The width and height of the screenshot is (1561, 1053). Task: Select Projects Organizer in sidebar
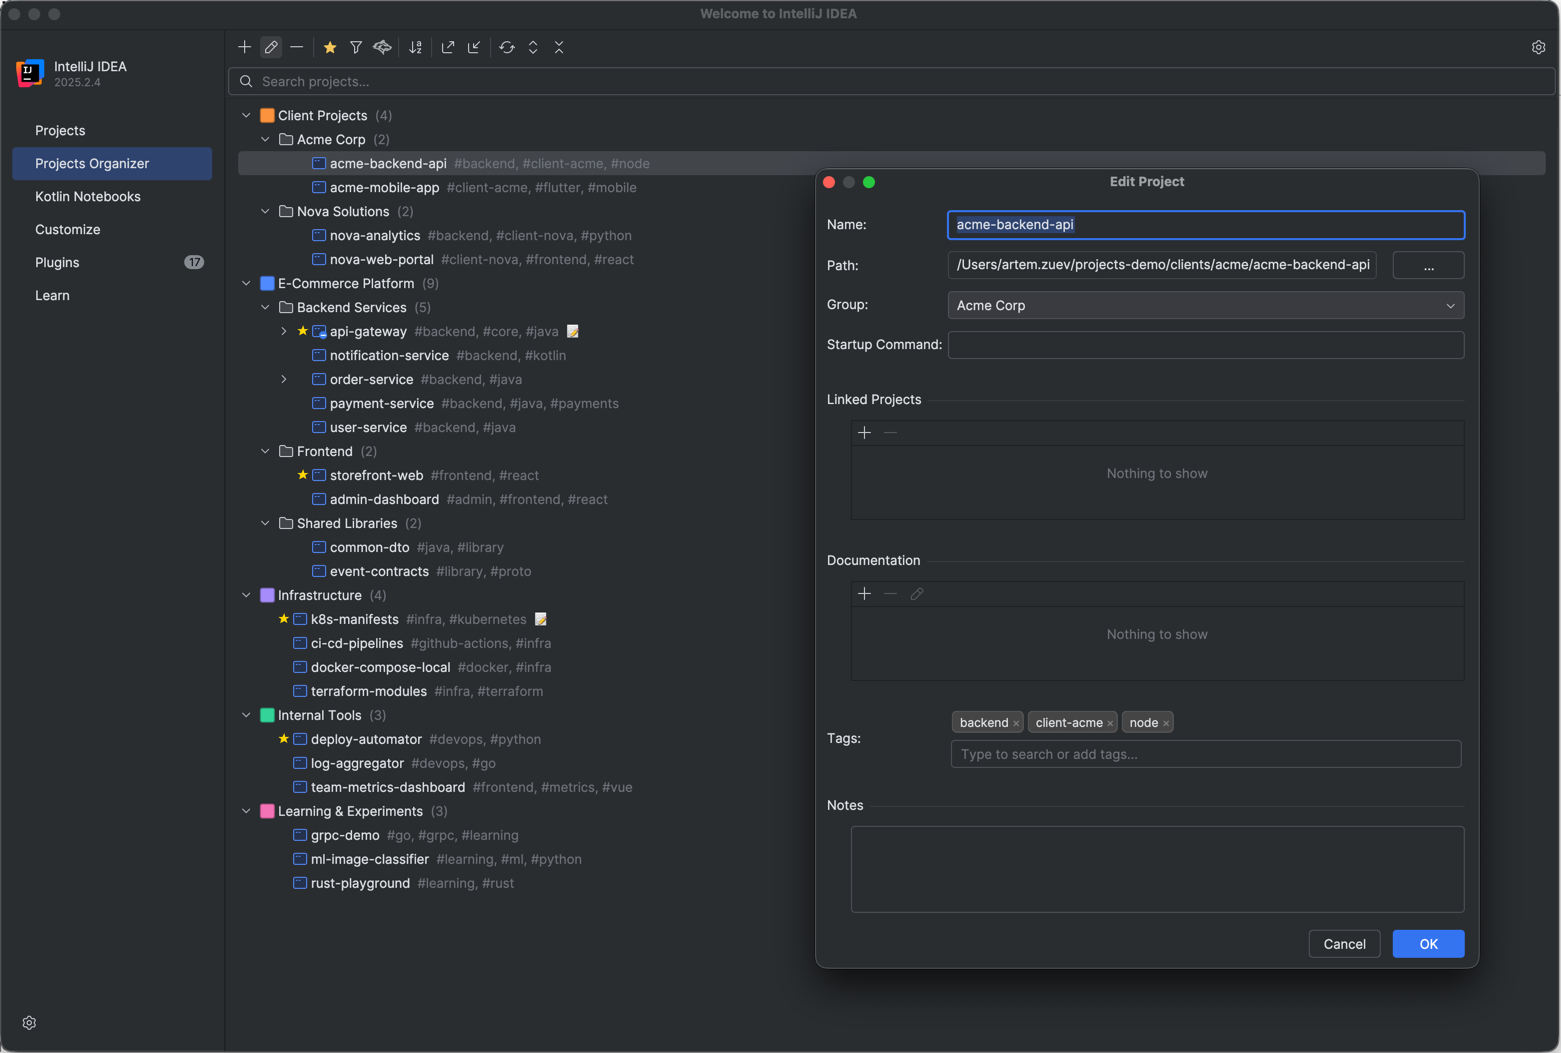click(x=112, y=163)
